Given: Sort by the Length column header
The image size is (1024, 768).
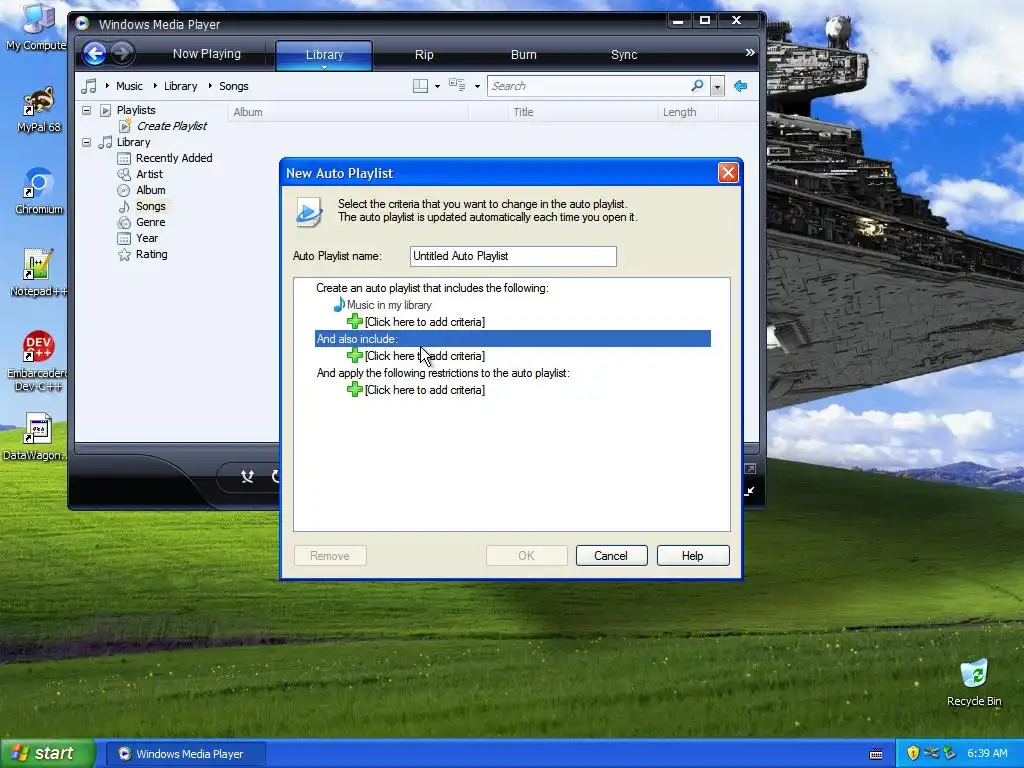Looking at the screenshot, I should 688,112.
